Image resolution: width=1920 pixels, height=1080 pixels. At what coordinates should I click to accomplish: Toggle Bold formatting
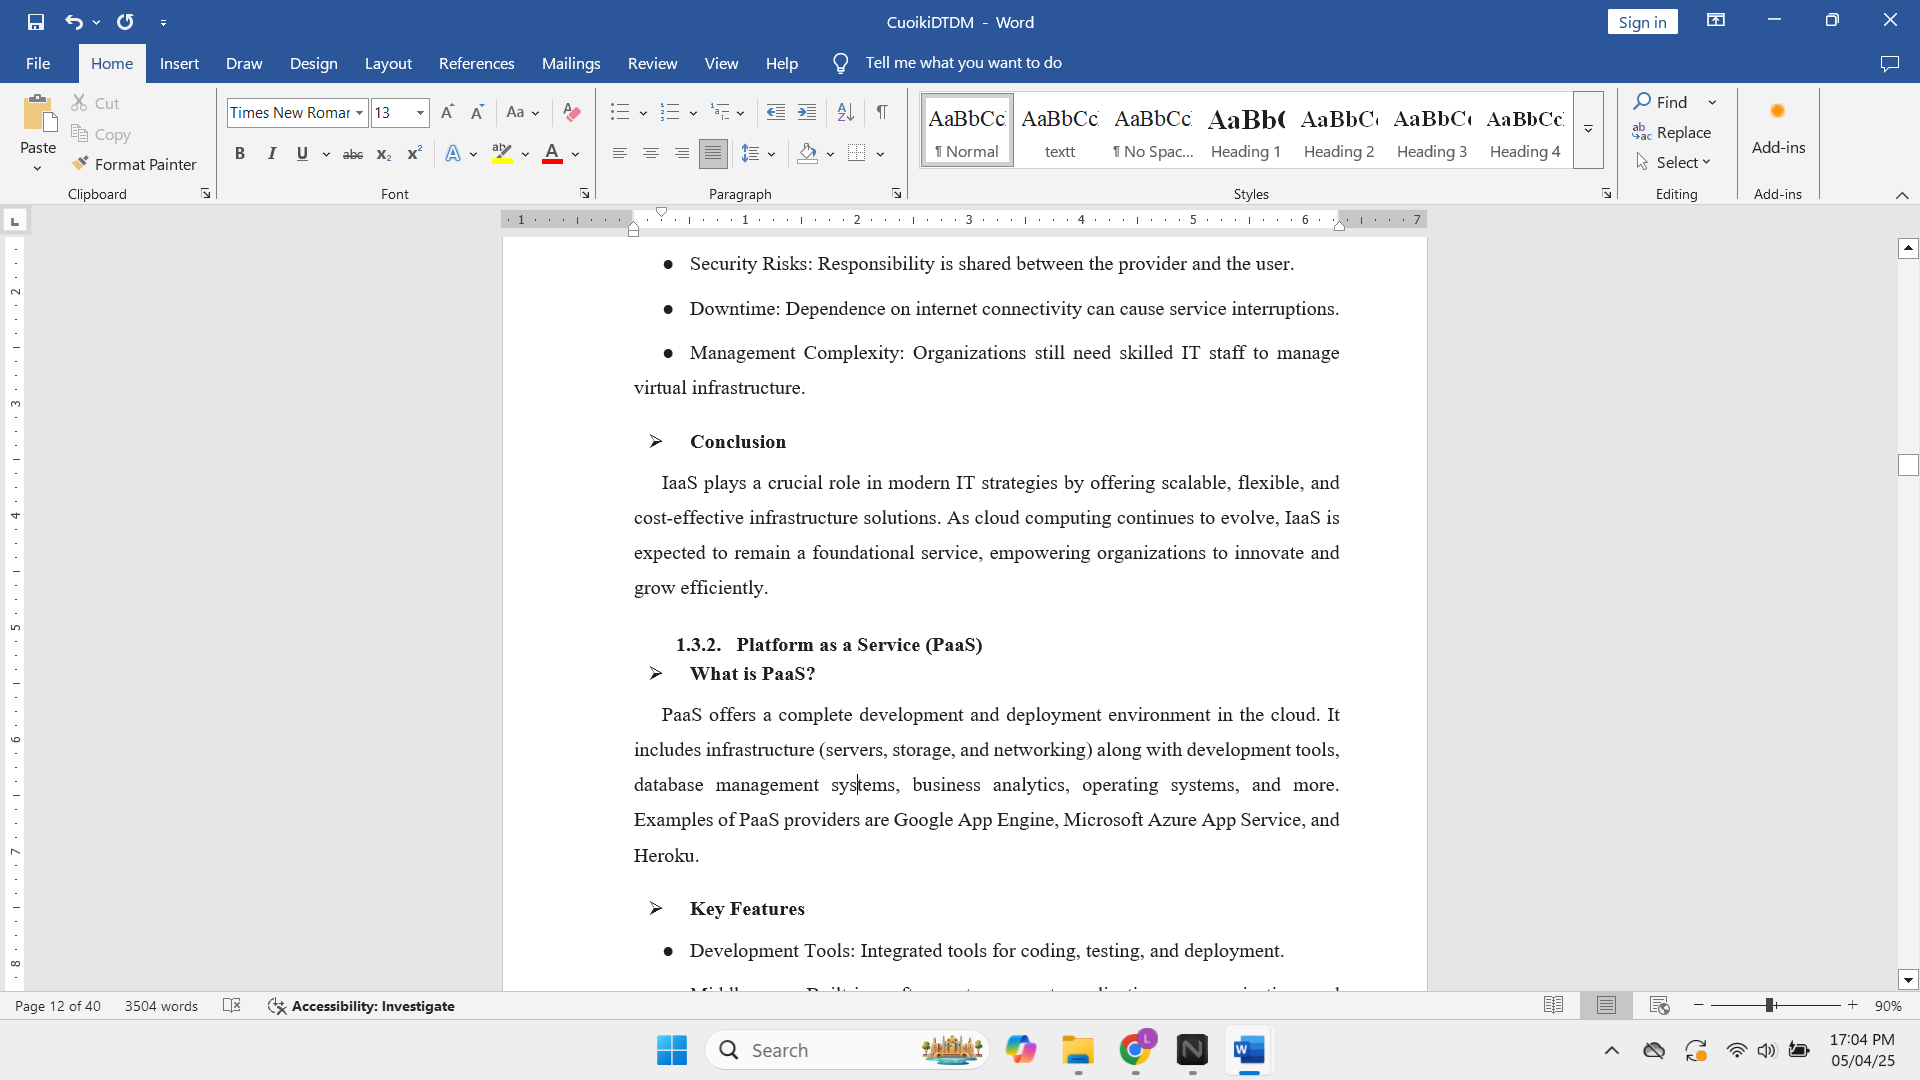pyautogui.click(x=240, y=154)
